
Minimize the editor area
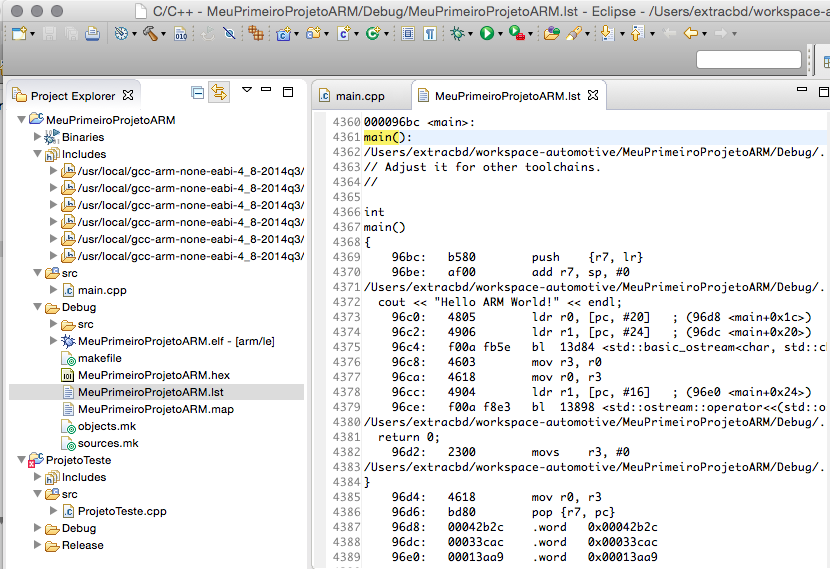(802, 90)
